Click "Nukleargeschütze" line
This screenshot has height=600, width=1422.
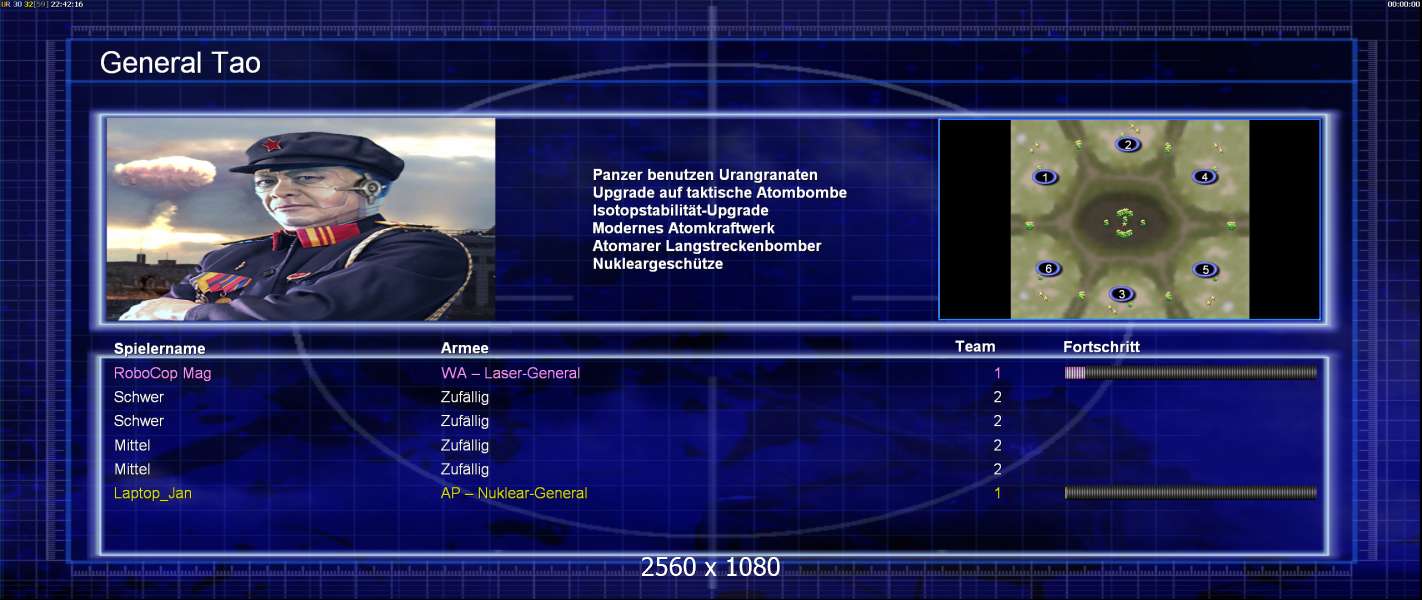coord(657,264)
